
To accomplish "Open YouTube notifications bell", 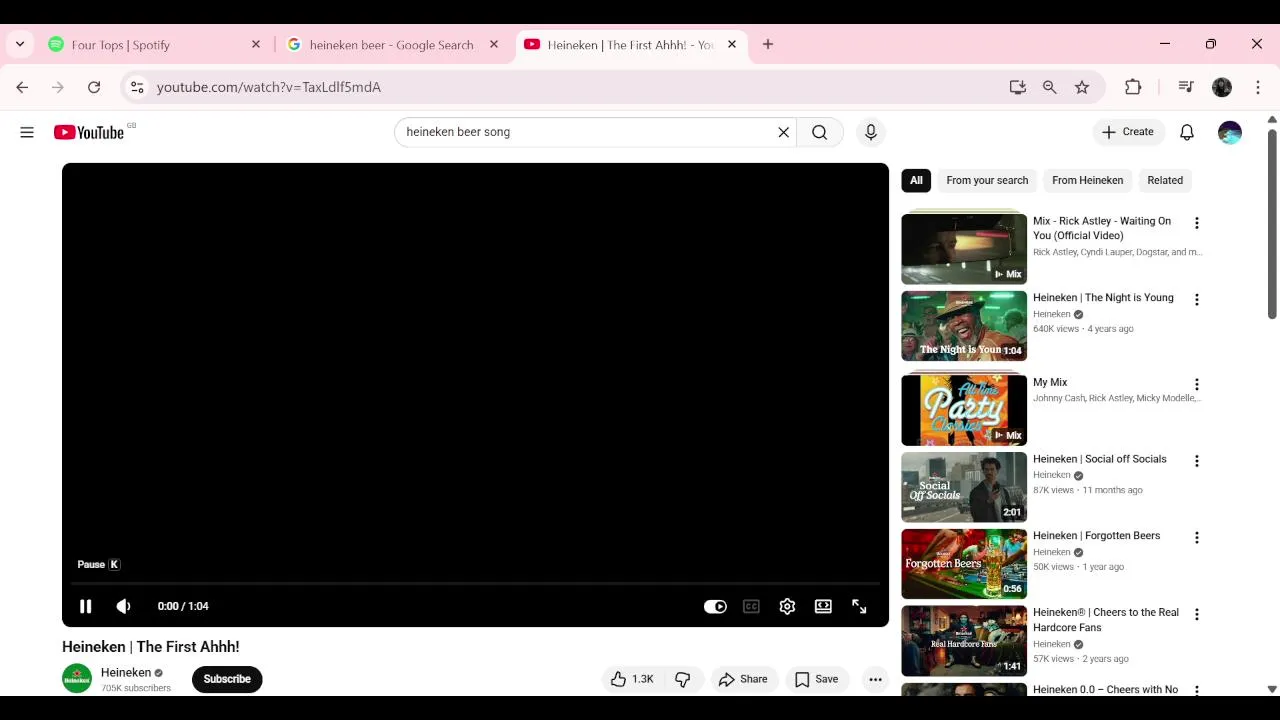I will (1187, 132).
